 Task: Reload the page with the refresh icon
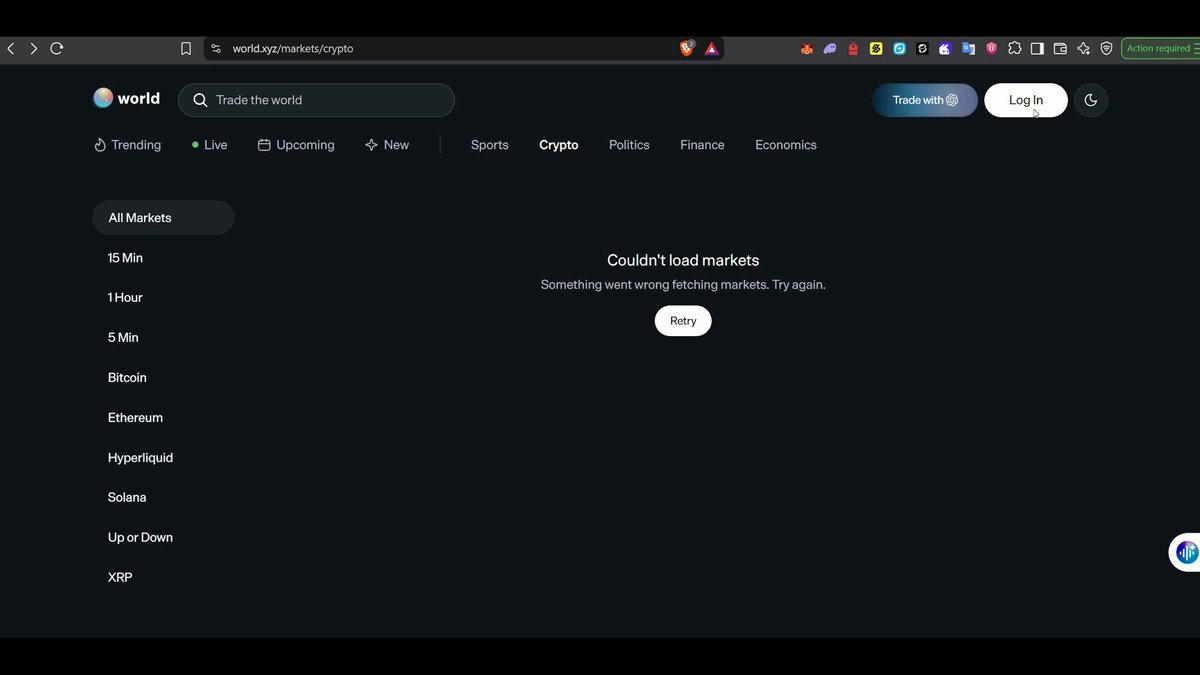click(57, 48)
